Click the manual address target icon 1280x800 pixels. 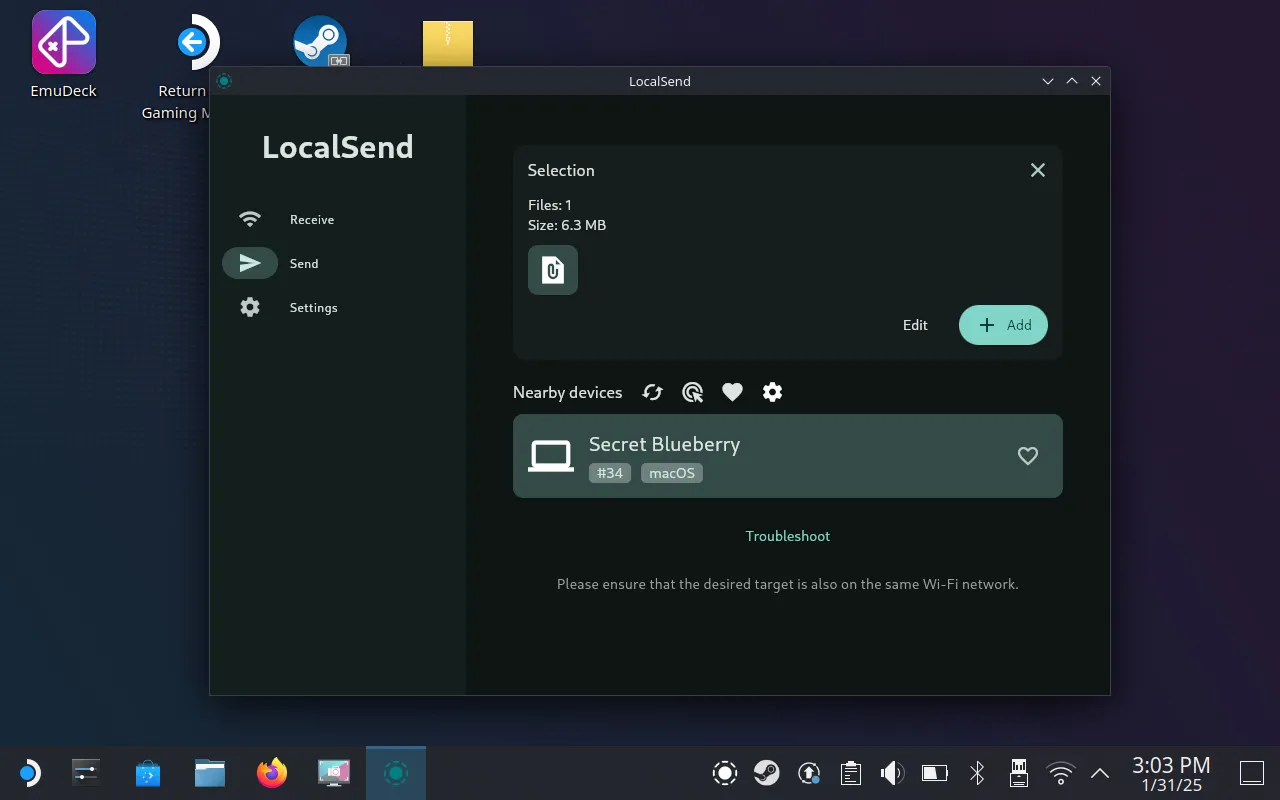pyautogui.click(x=692, y=393)
